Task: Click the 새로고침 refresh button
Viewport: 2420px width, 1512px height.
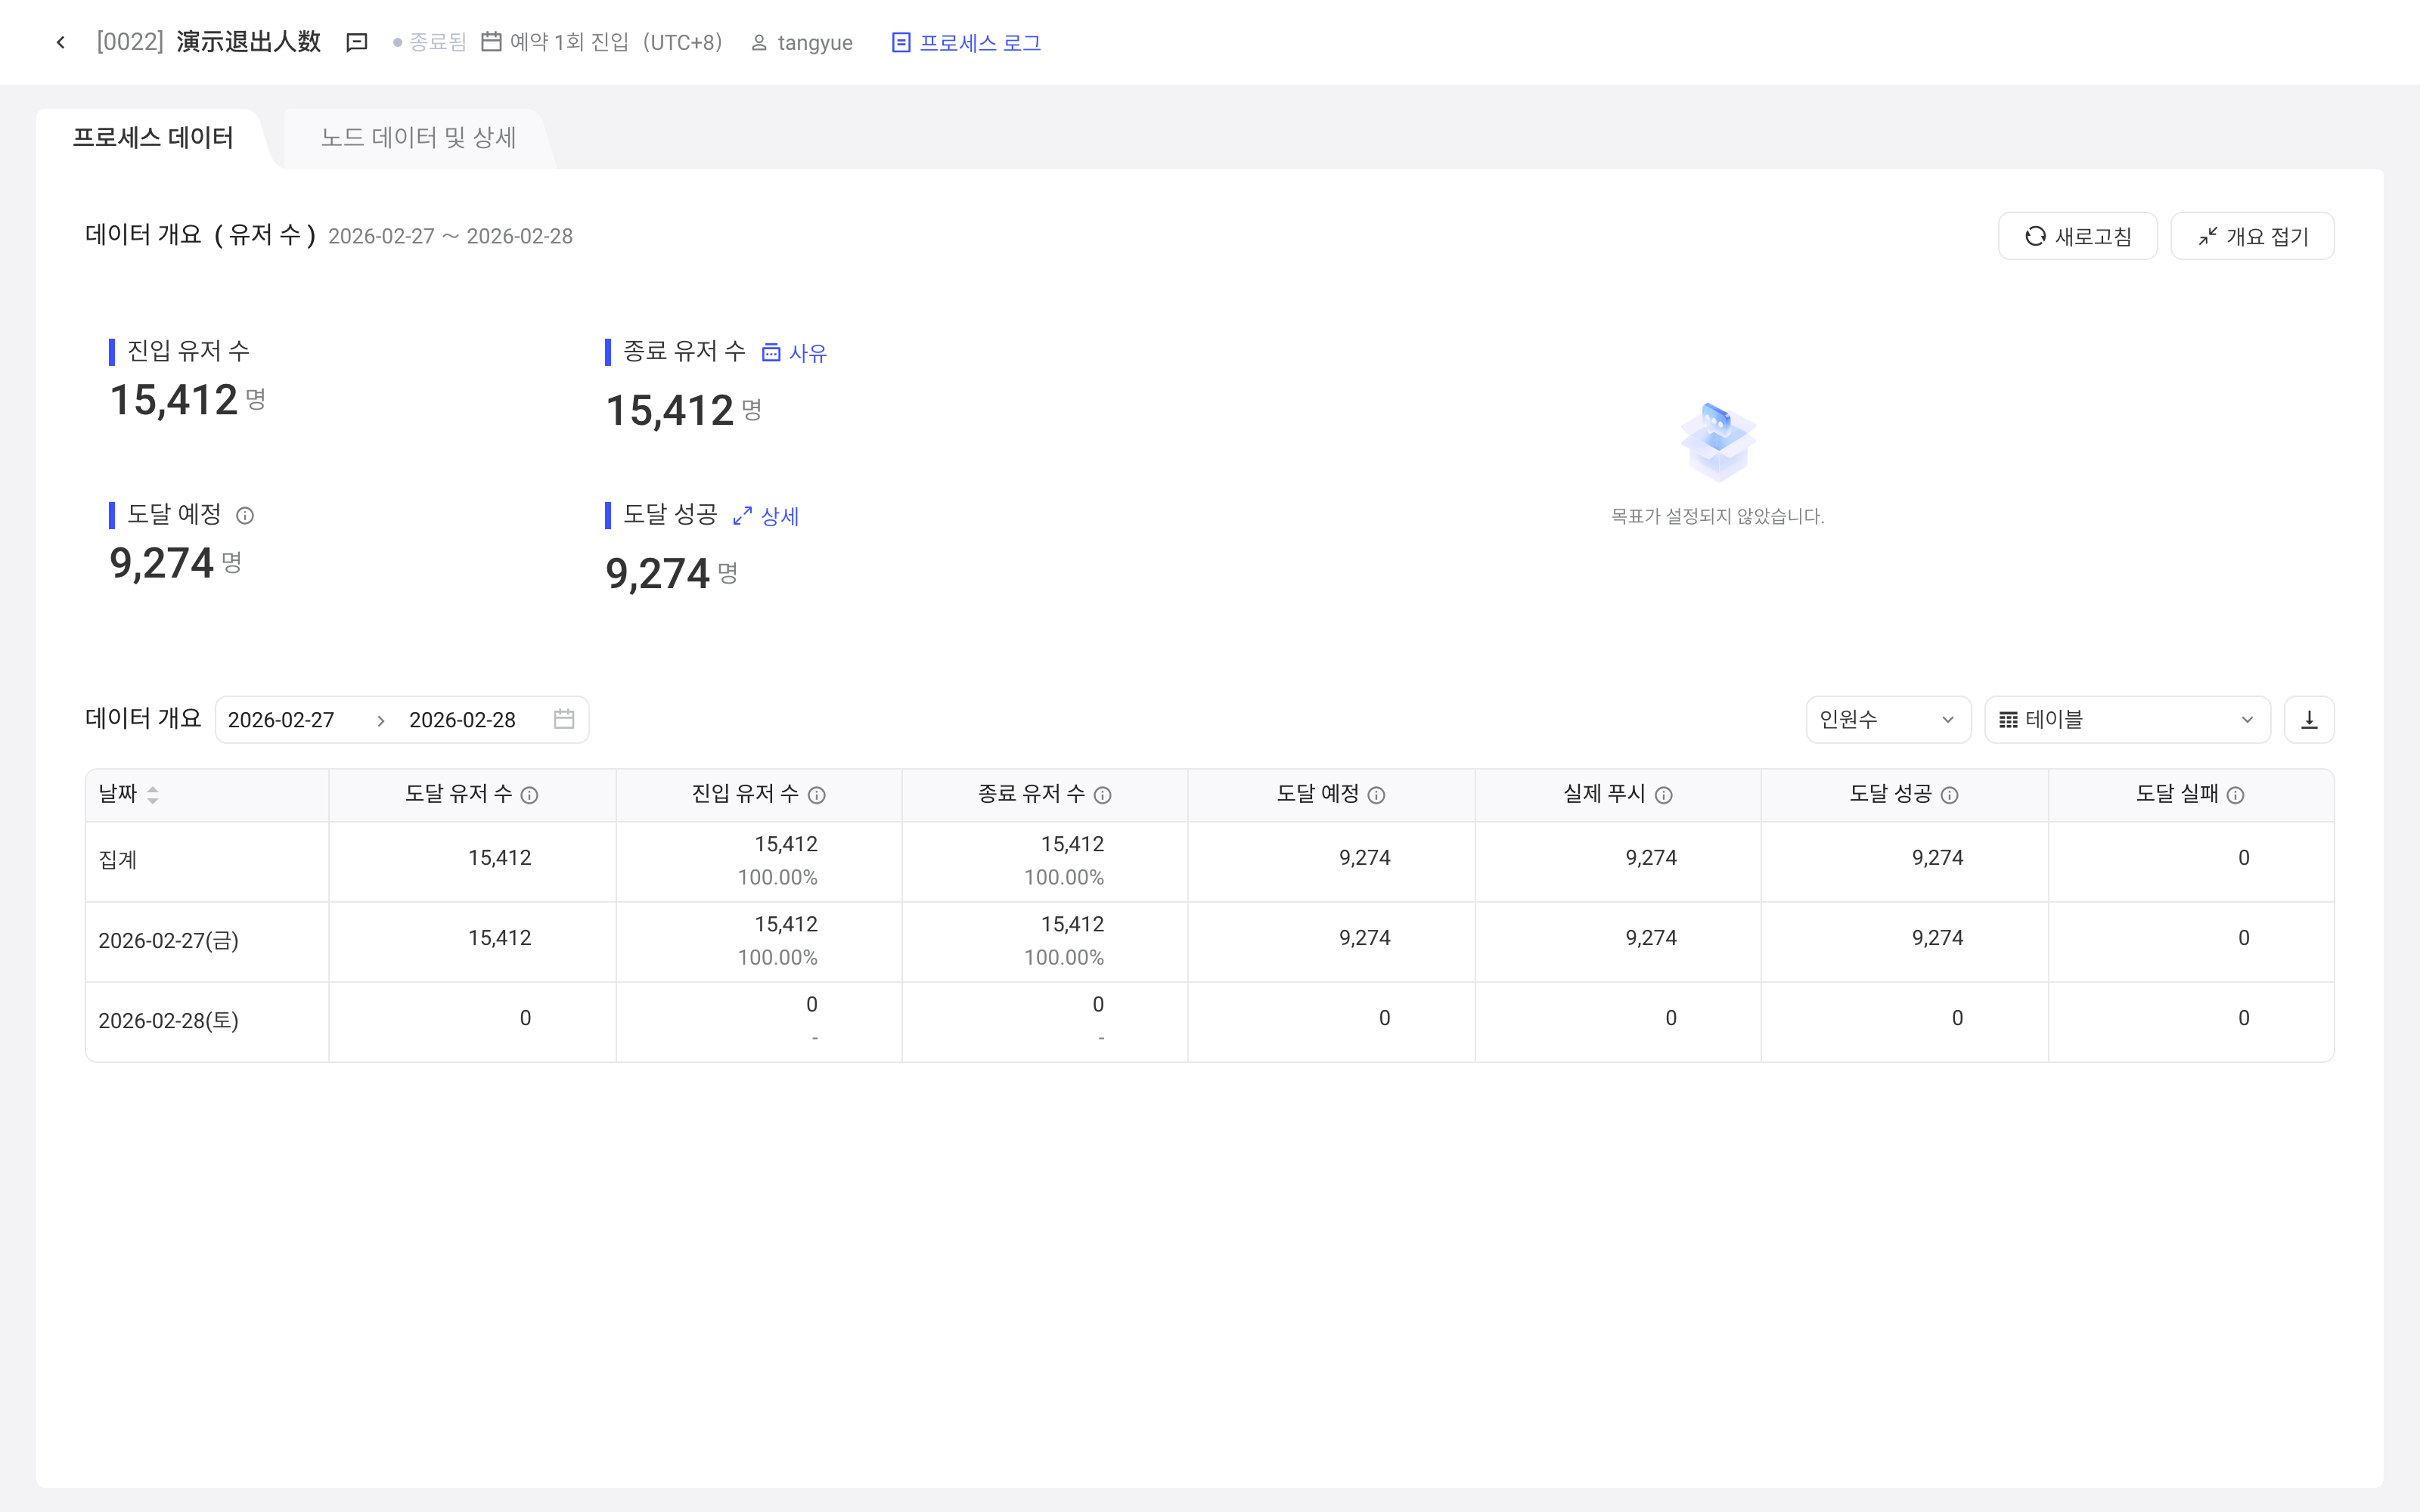Action: pos(2077,236)
